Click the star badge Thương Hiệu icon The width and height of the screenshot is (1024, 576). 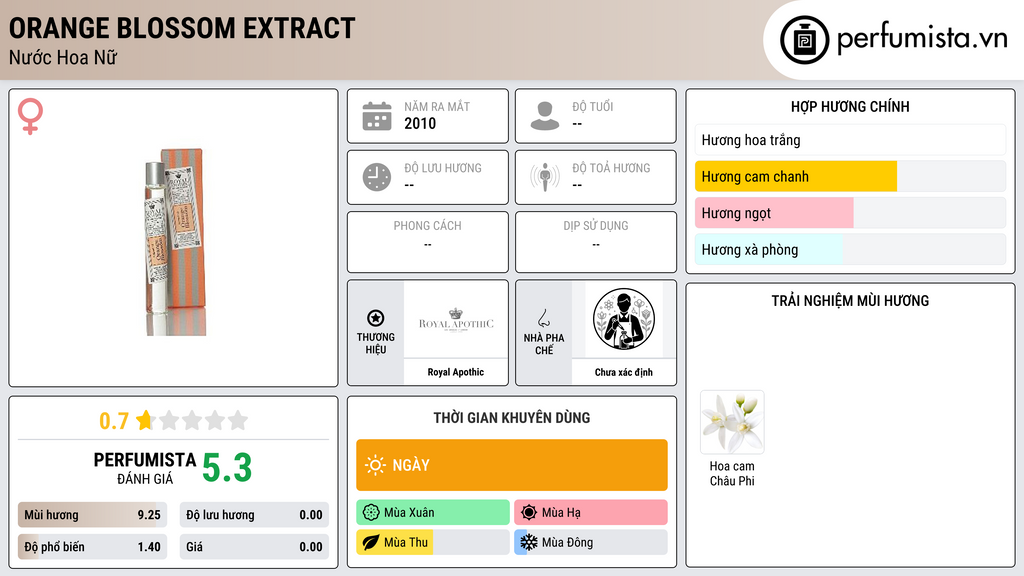tap(376, 318)
